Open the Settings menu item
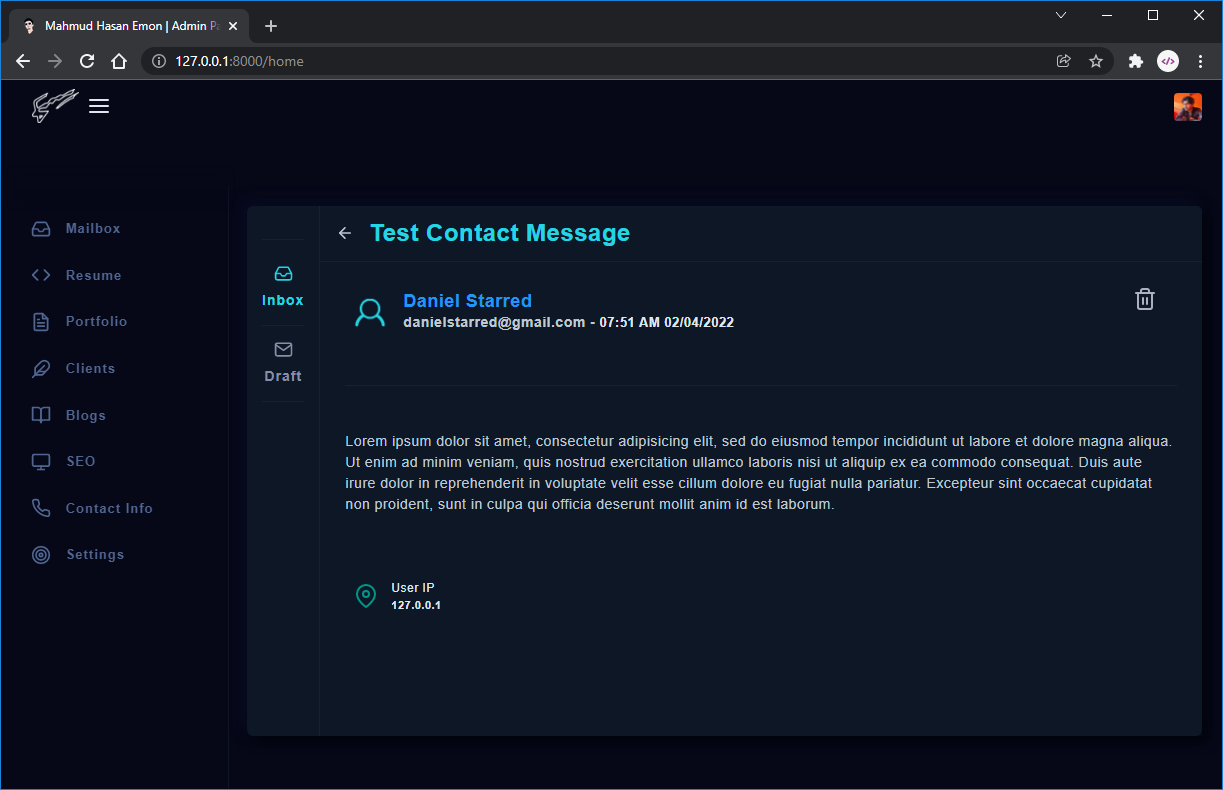The width and height of the screenshot is (1223, 790). [x=95, y=555]
